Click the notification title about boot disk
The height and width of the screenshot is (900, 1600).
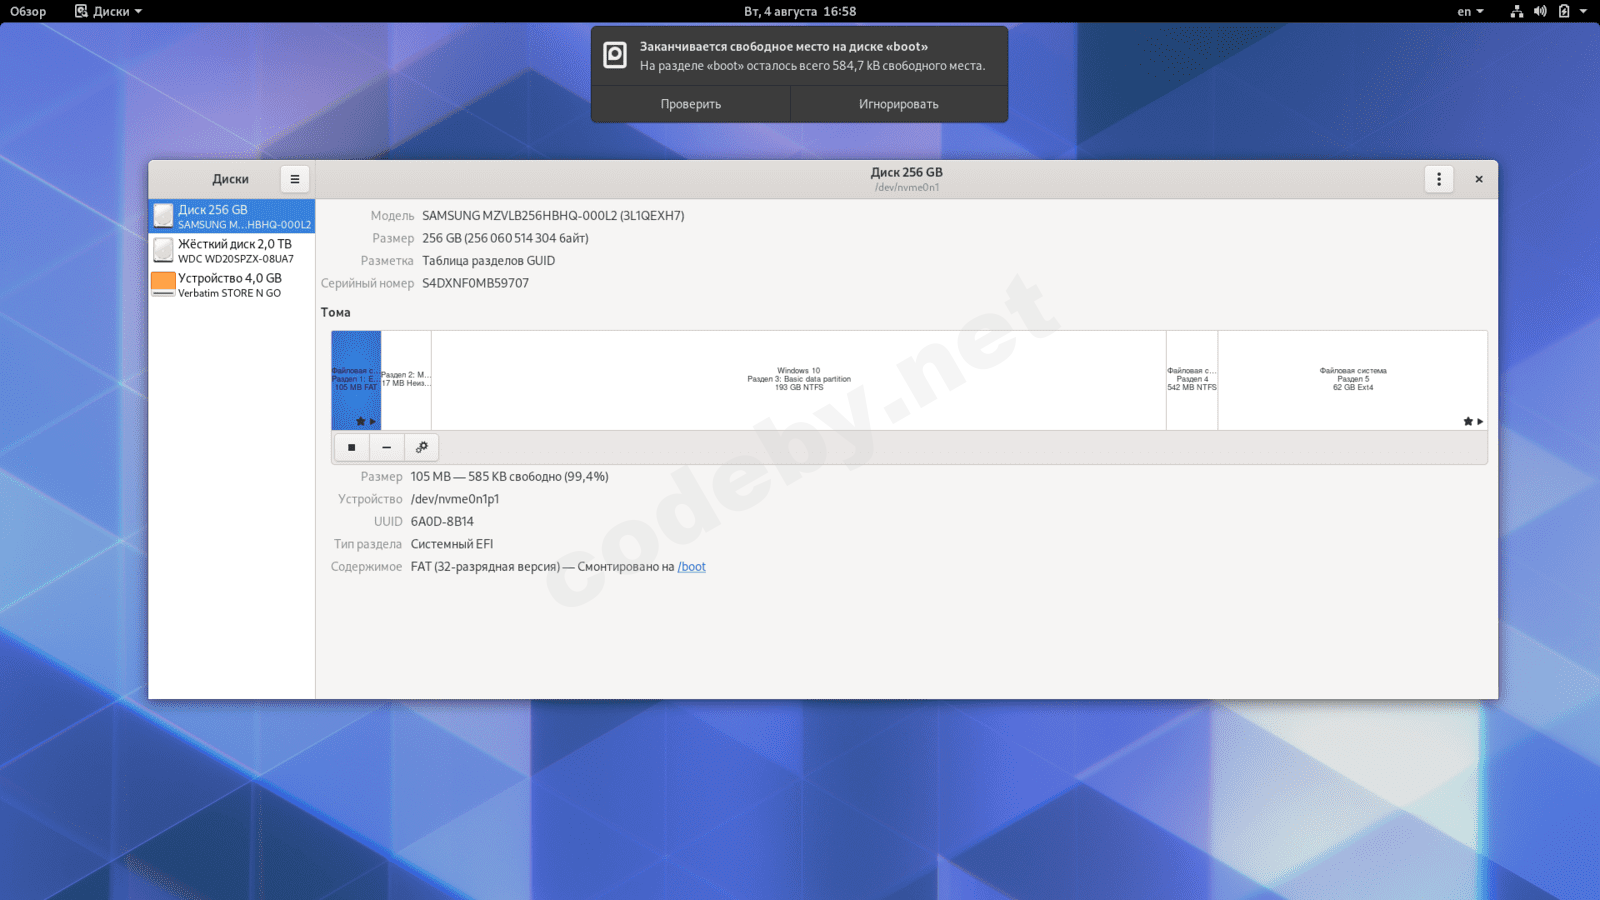click(x=784, y=46)
